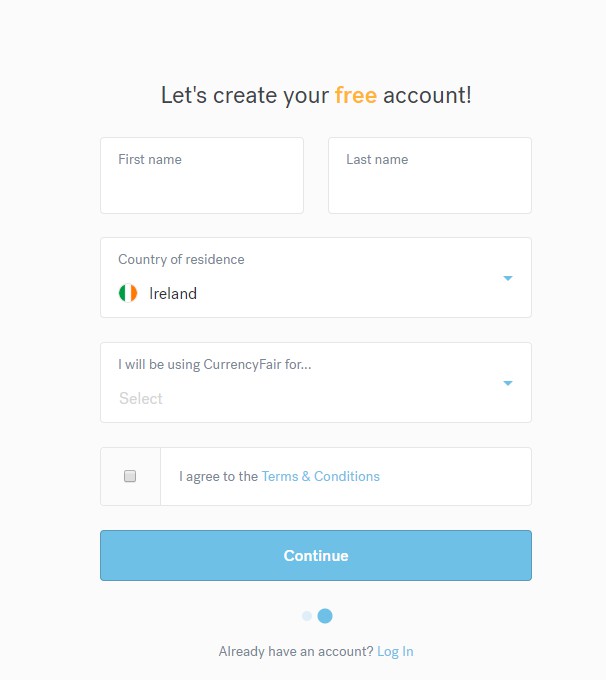Click the Country of residence arrow icon

(x=508, y=278)
